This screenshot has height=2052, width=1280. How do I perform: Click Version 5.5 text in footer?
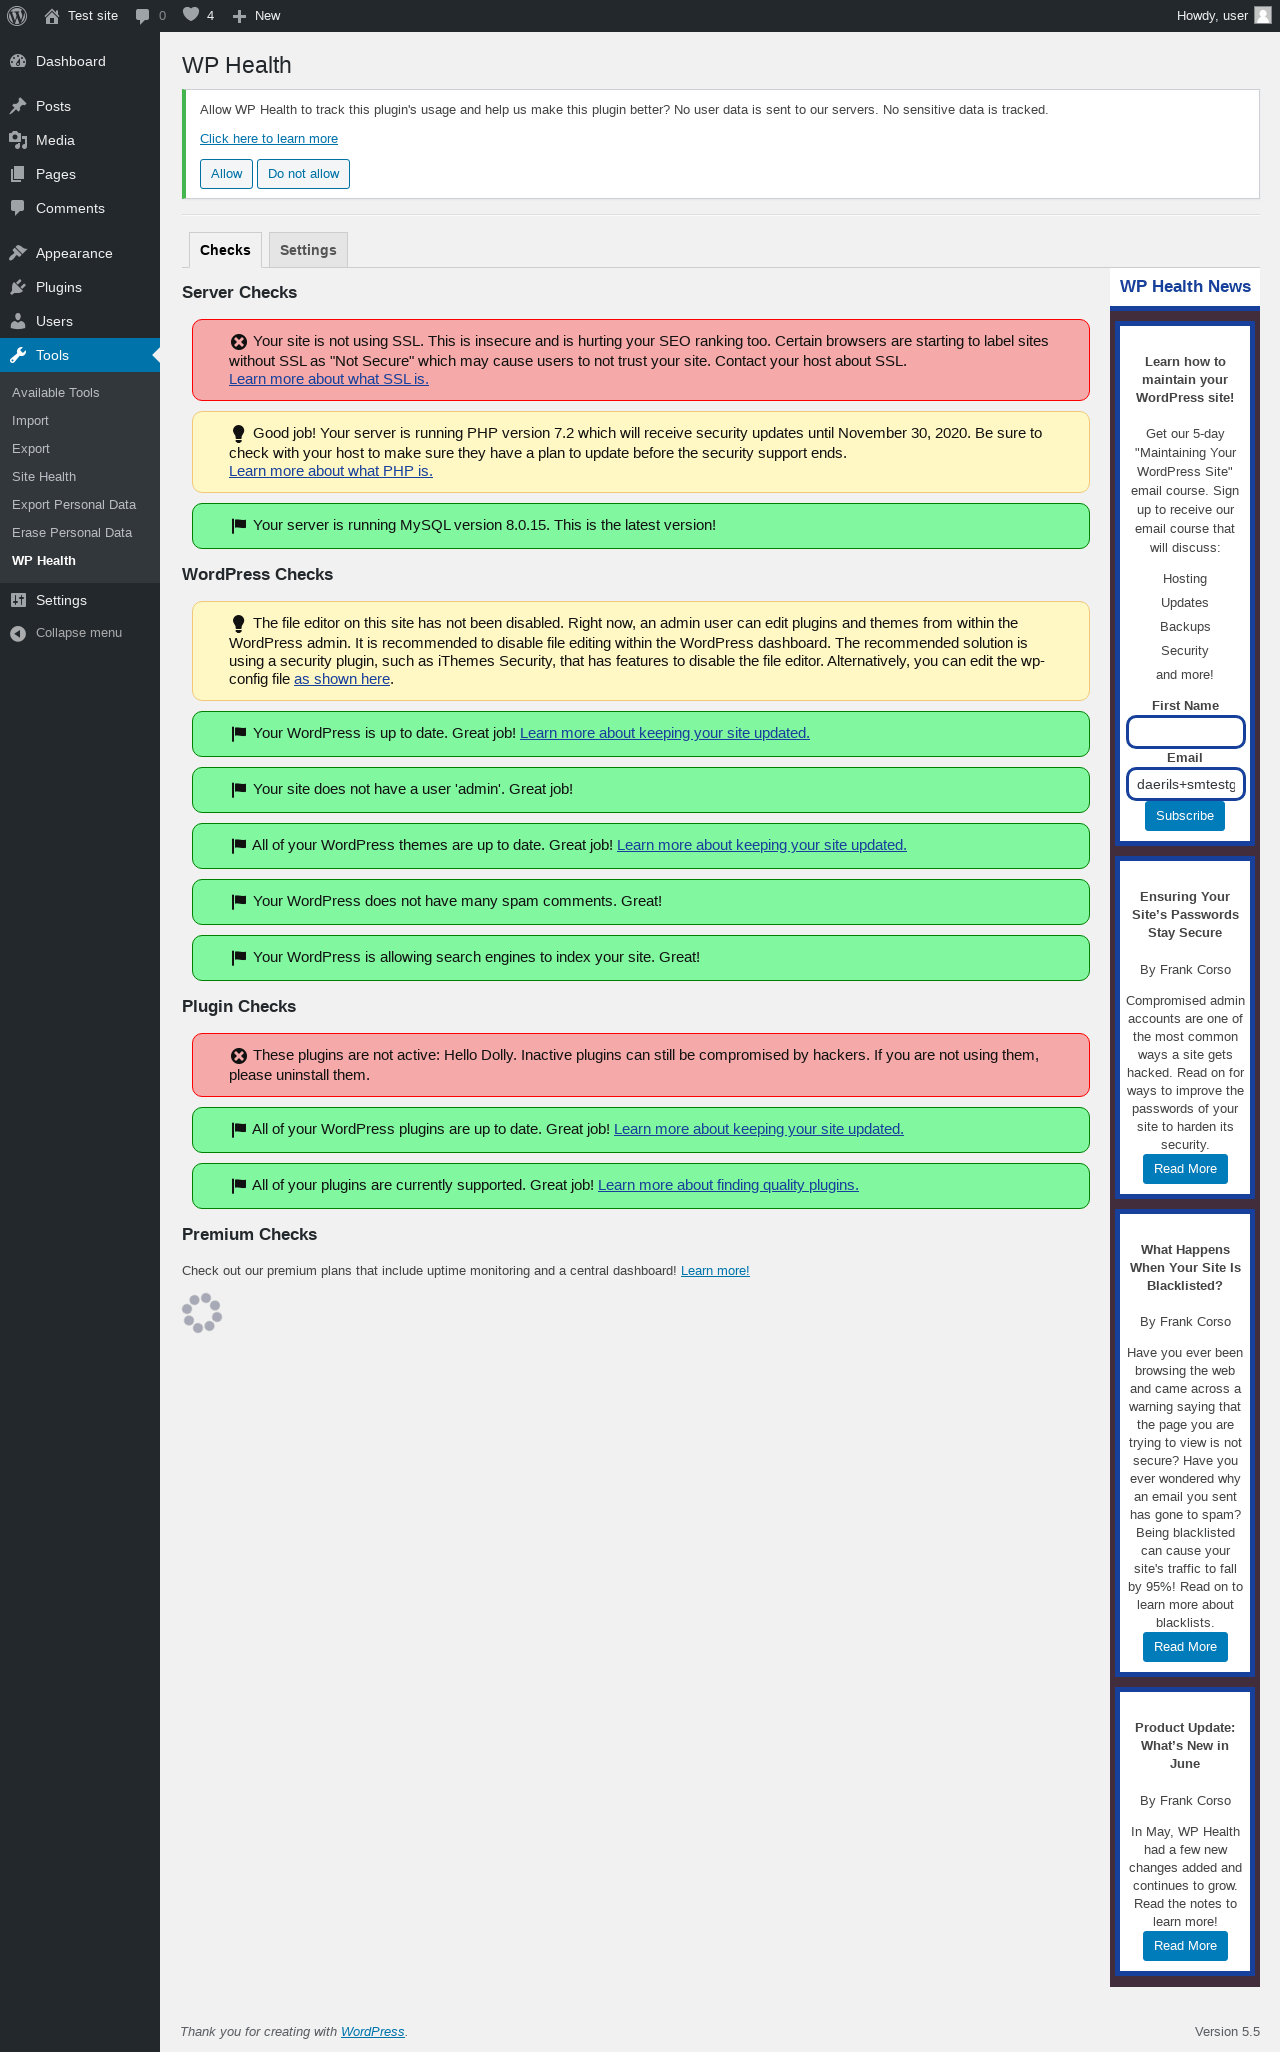(1227, 2032)
